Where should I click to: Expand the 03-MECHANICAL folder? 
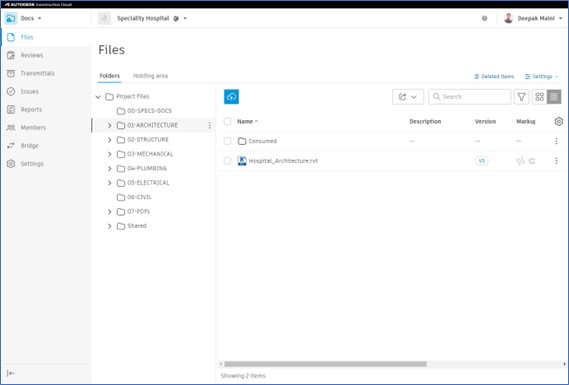110,154
